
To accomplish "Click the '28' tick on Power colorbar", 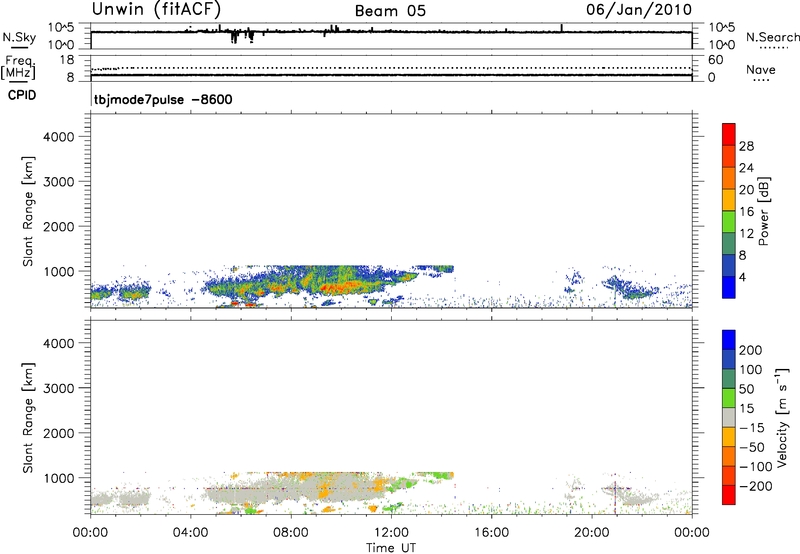I will coord(746,146).
